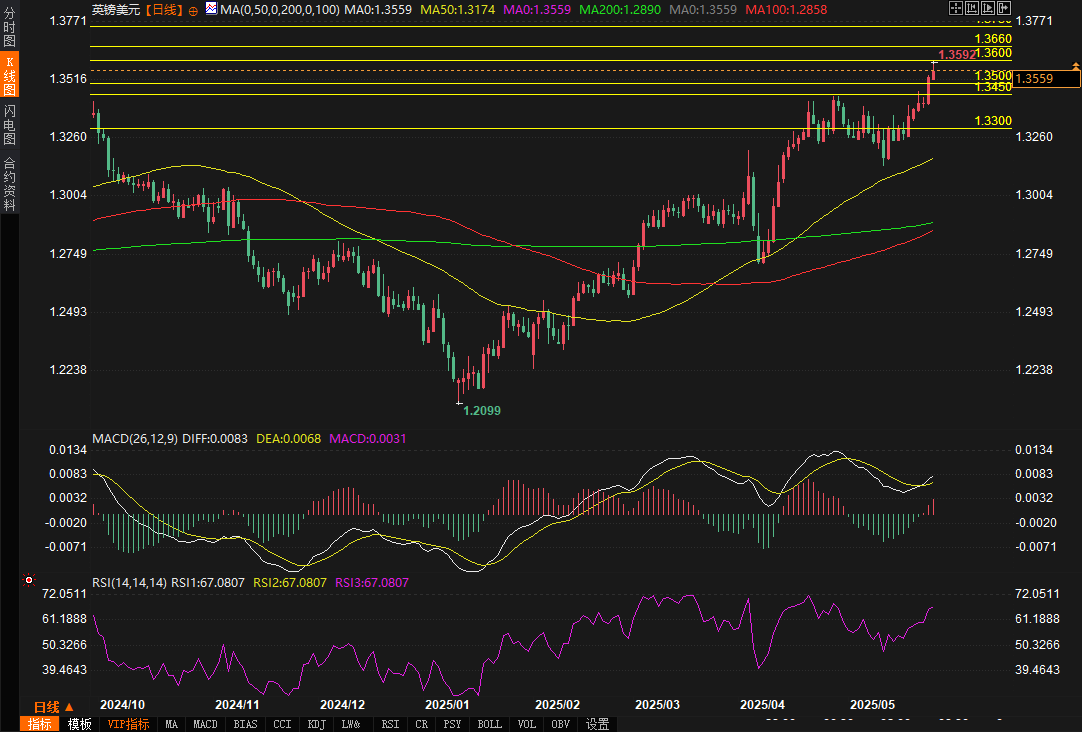Select the LW& indicator button
This screenshot has height=732, width=1082.
[351, 724]
